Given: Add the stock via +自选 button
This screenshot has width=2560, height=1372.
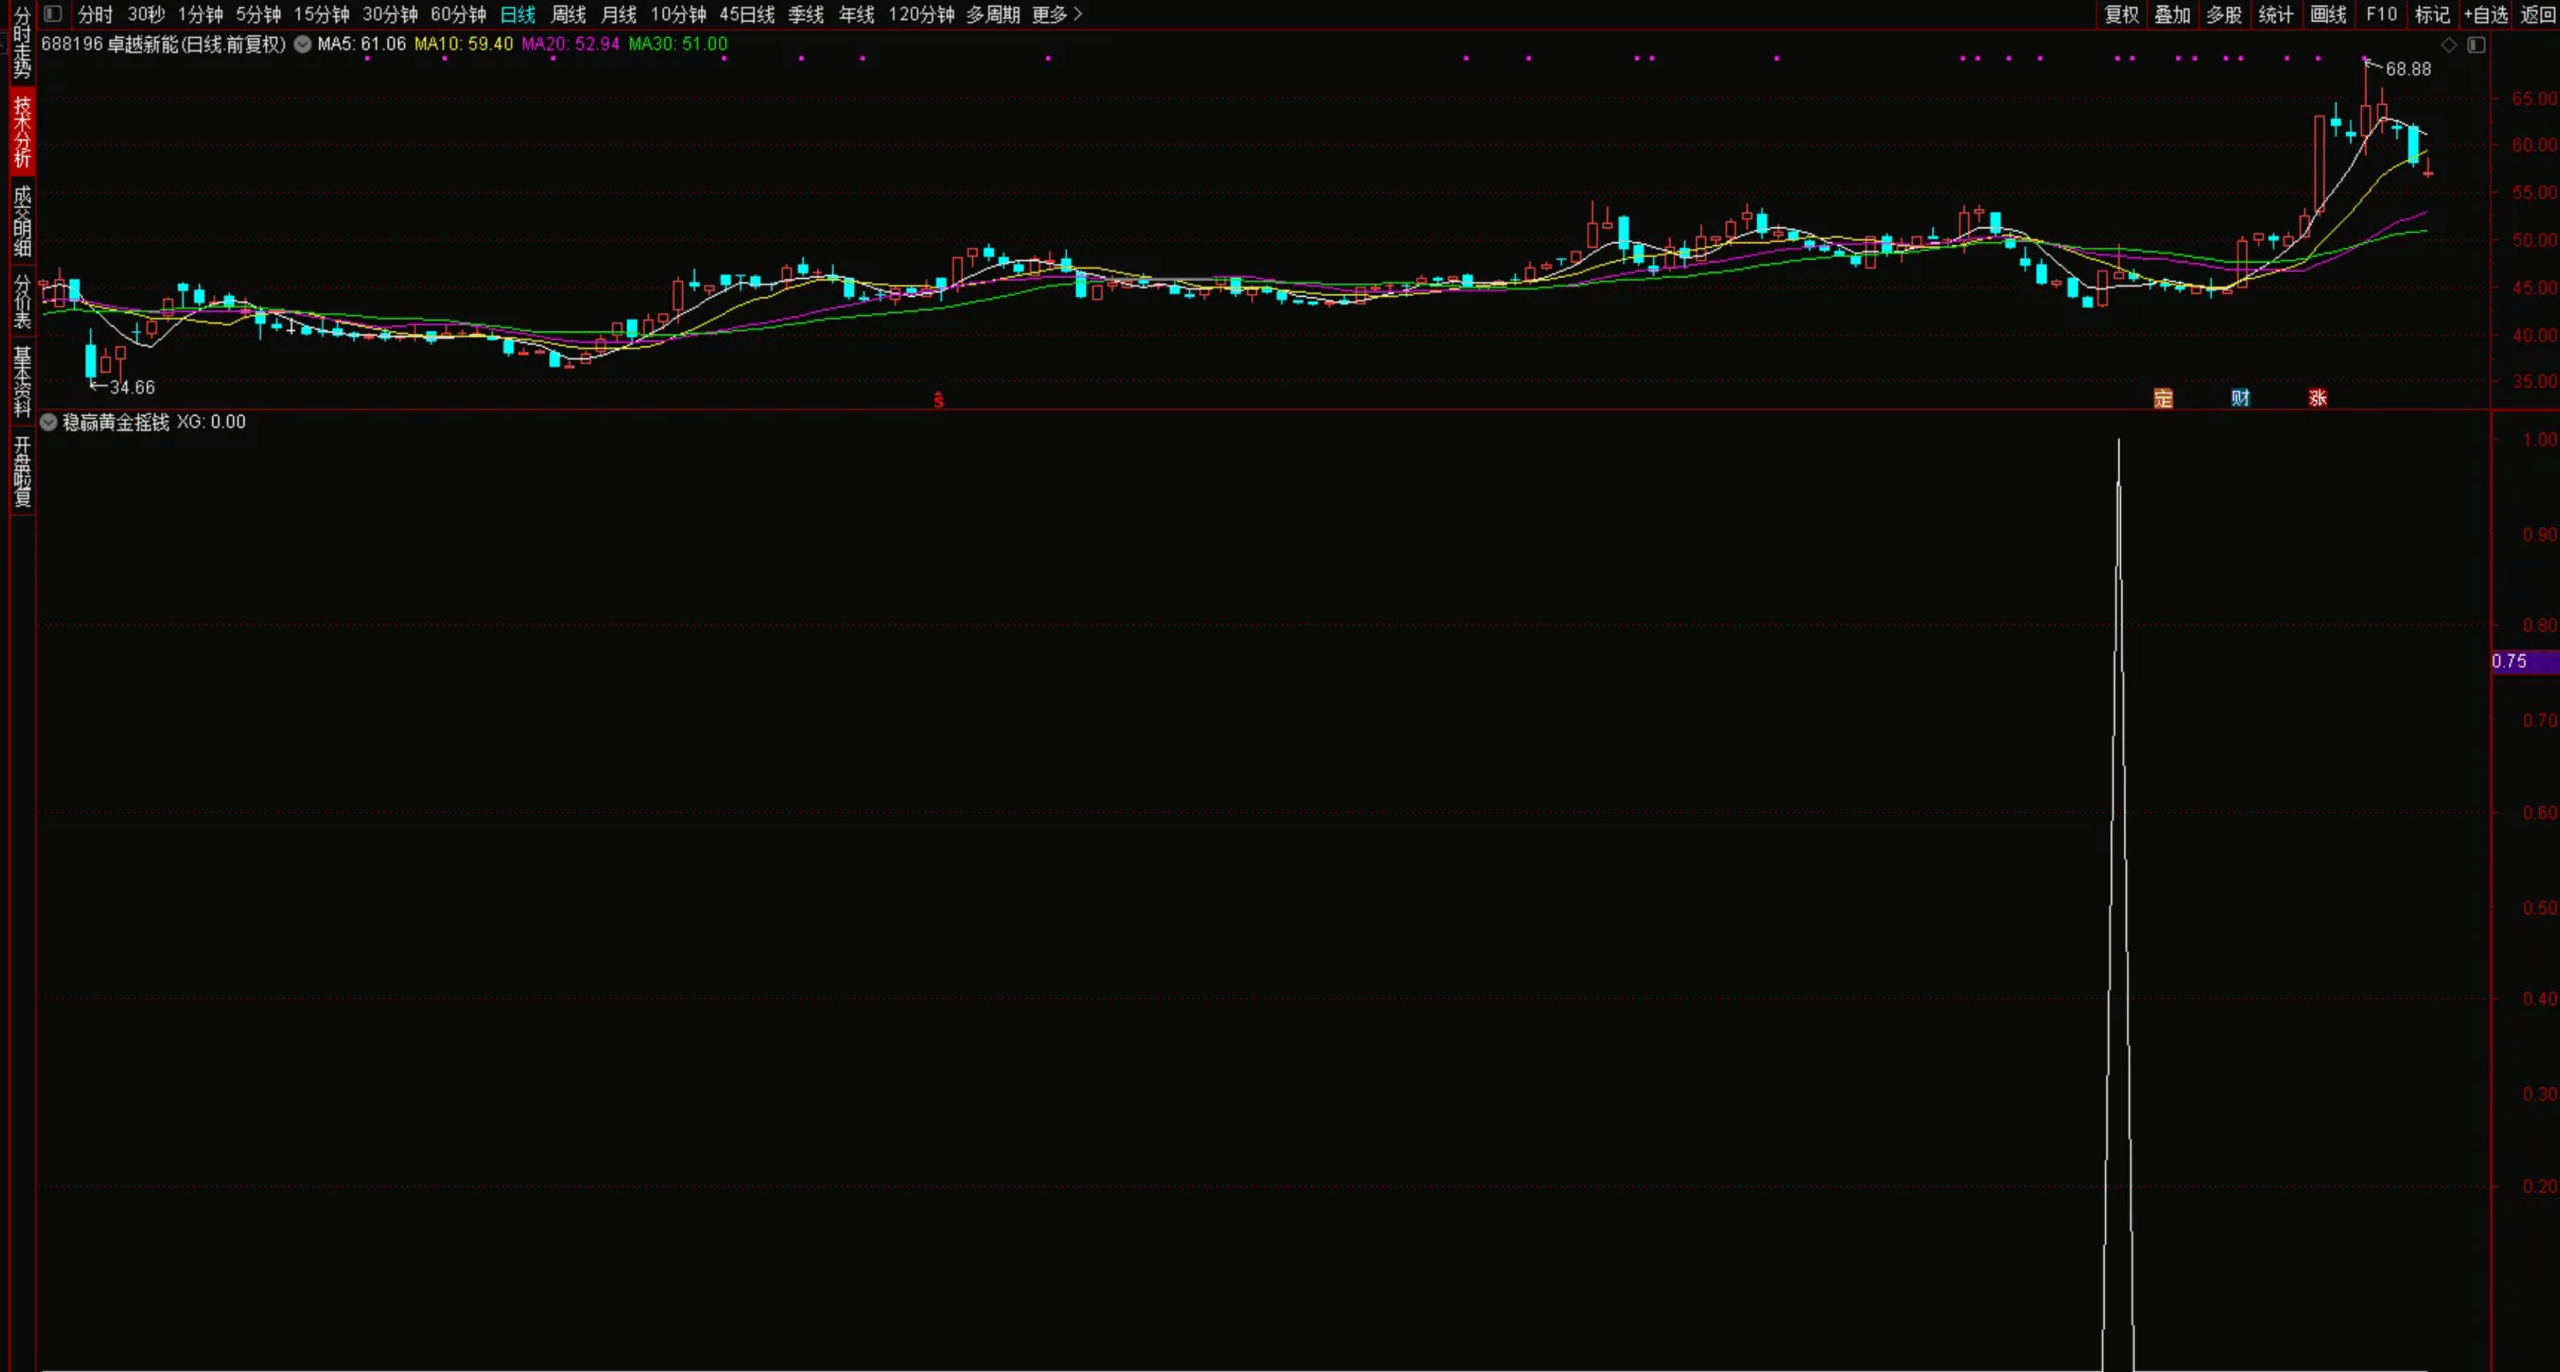Looking at the screenshot, I should pyautogui.click(x=2485, y=14).
